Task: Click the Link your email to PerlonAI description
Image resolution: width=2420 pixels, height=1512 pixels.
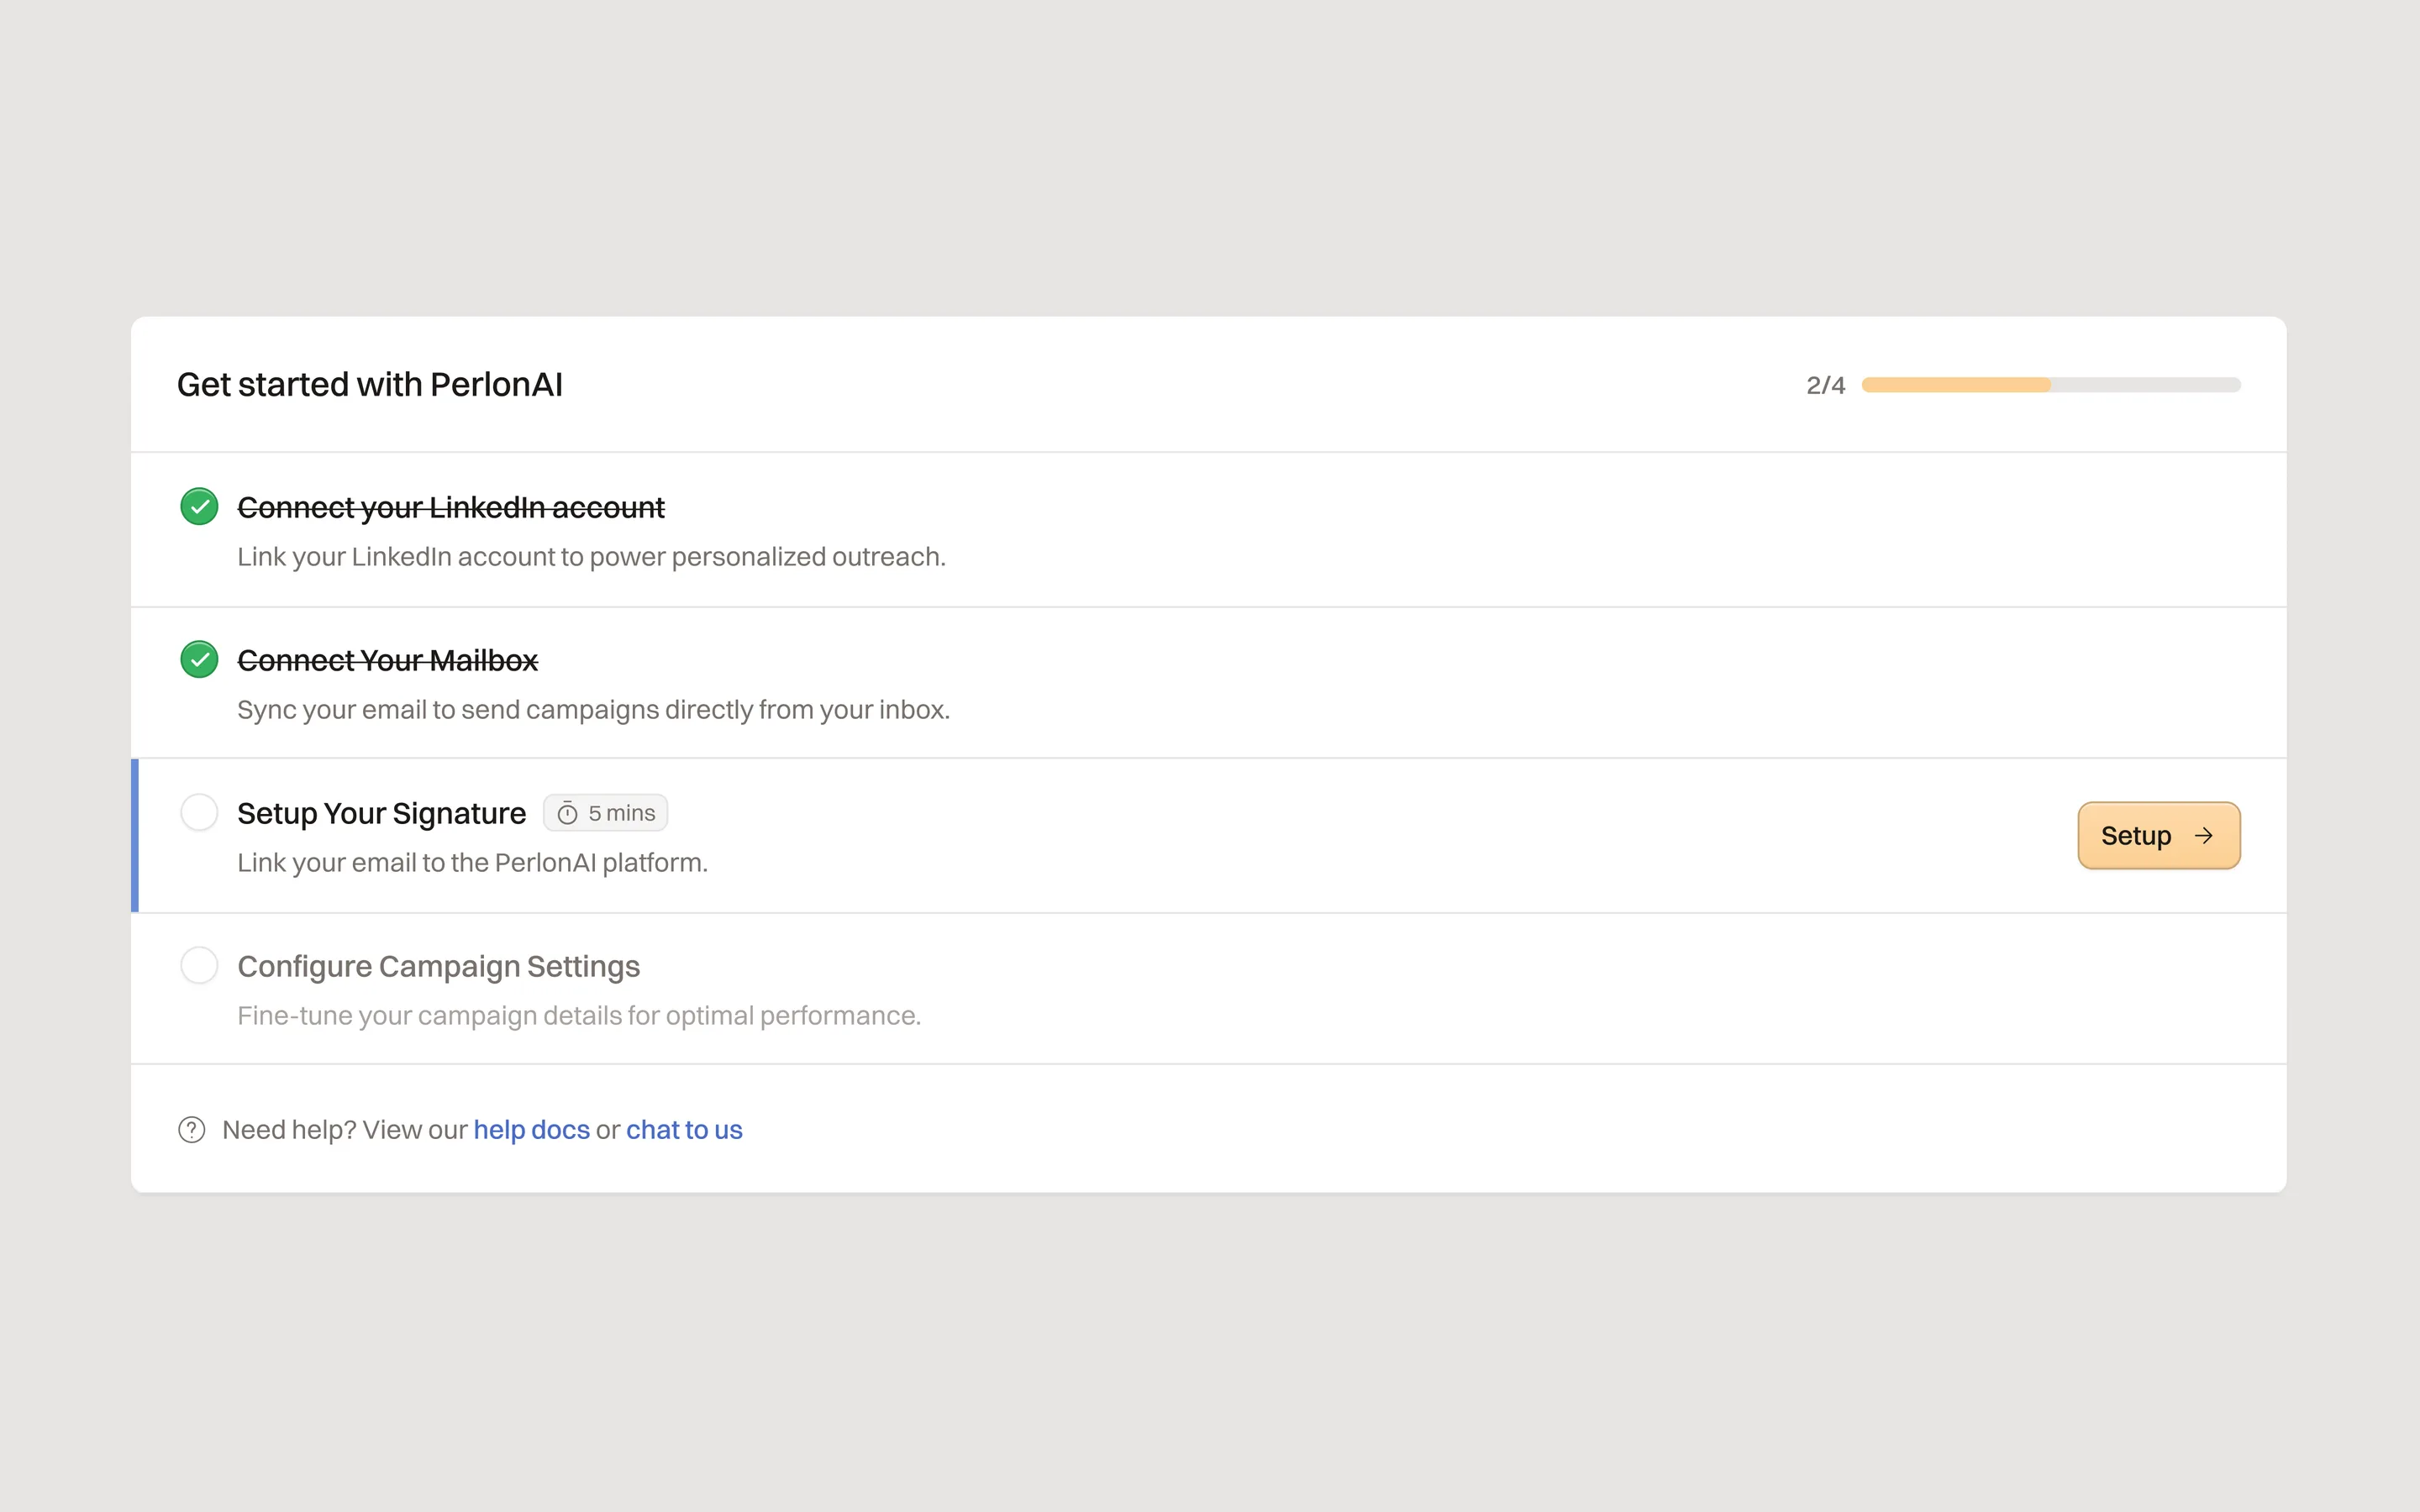Action: click(x=472, y=863)
